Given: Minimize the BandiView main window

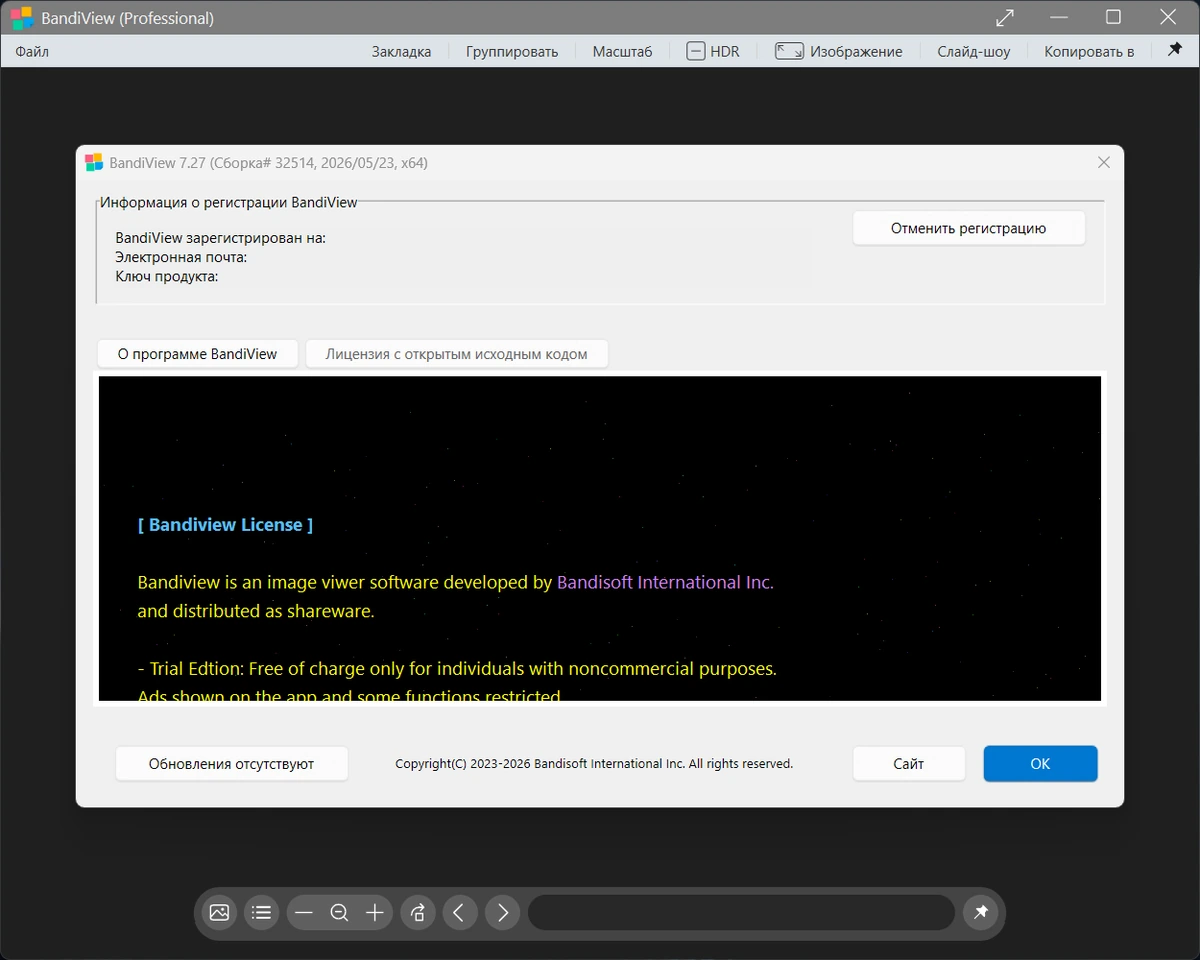Looking at the screenshot, I should point(1059,17).
